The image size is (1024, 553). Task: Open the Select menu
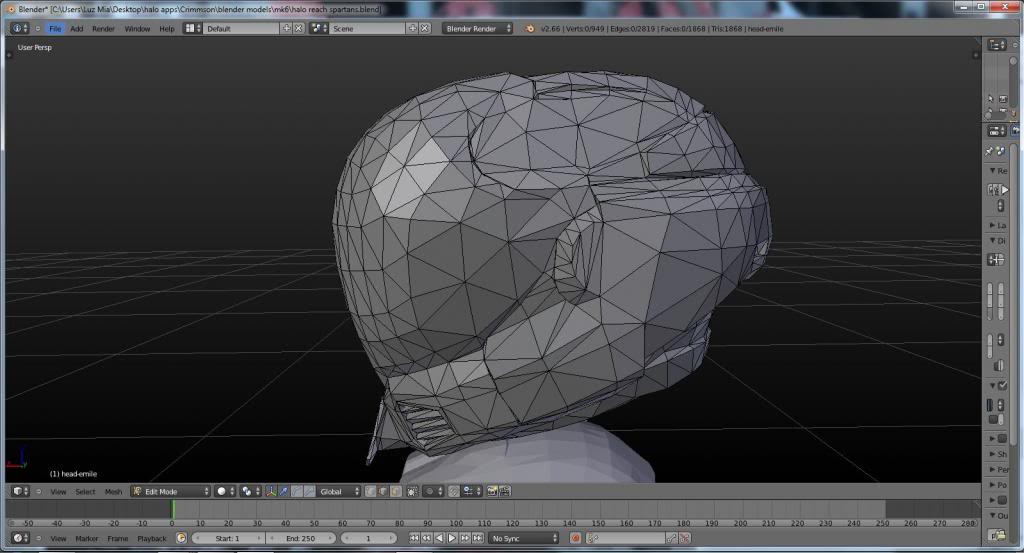85,492
